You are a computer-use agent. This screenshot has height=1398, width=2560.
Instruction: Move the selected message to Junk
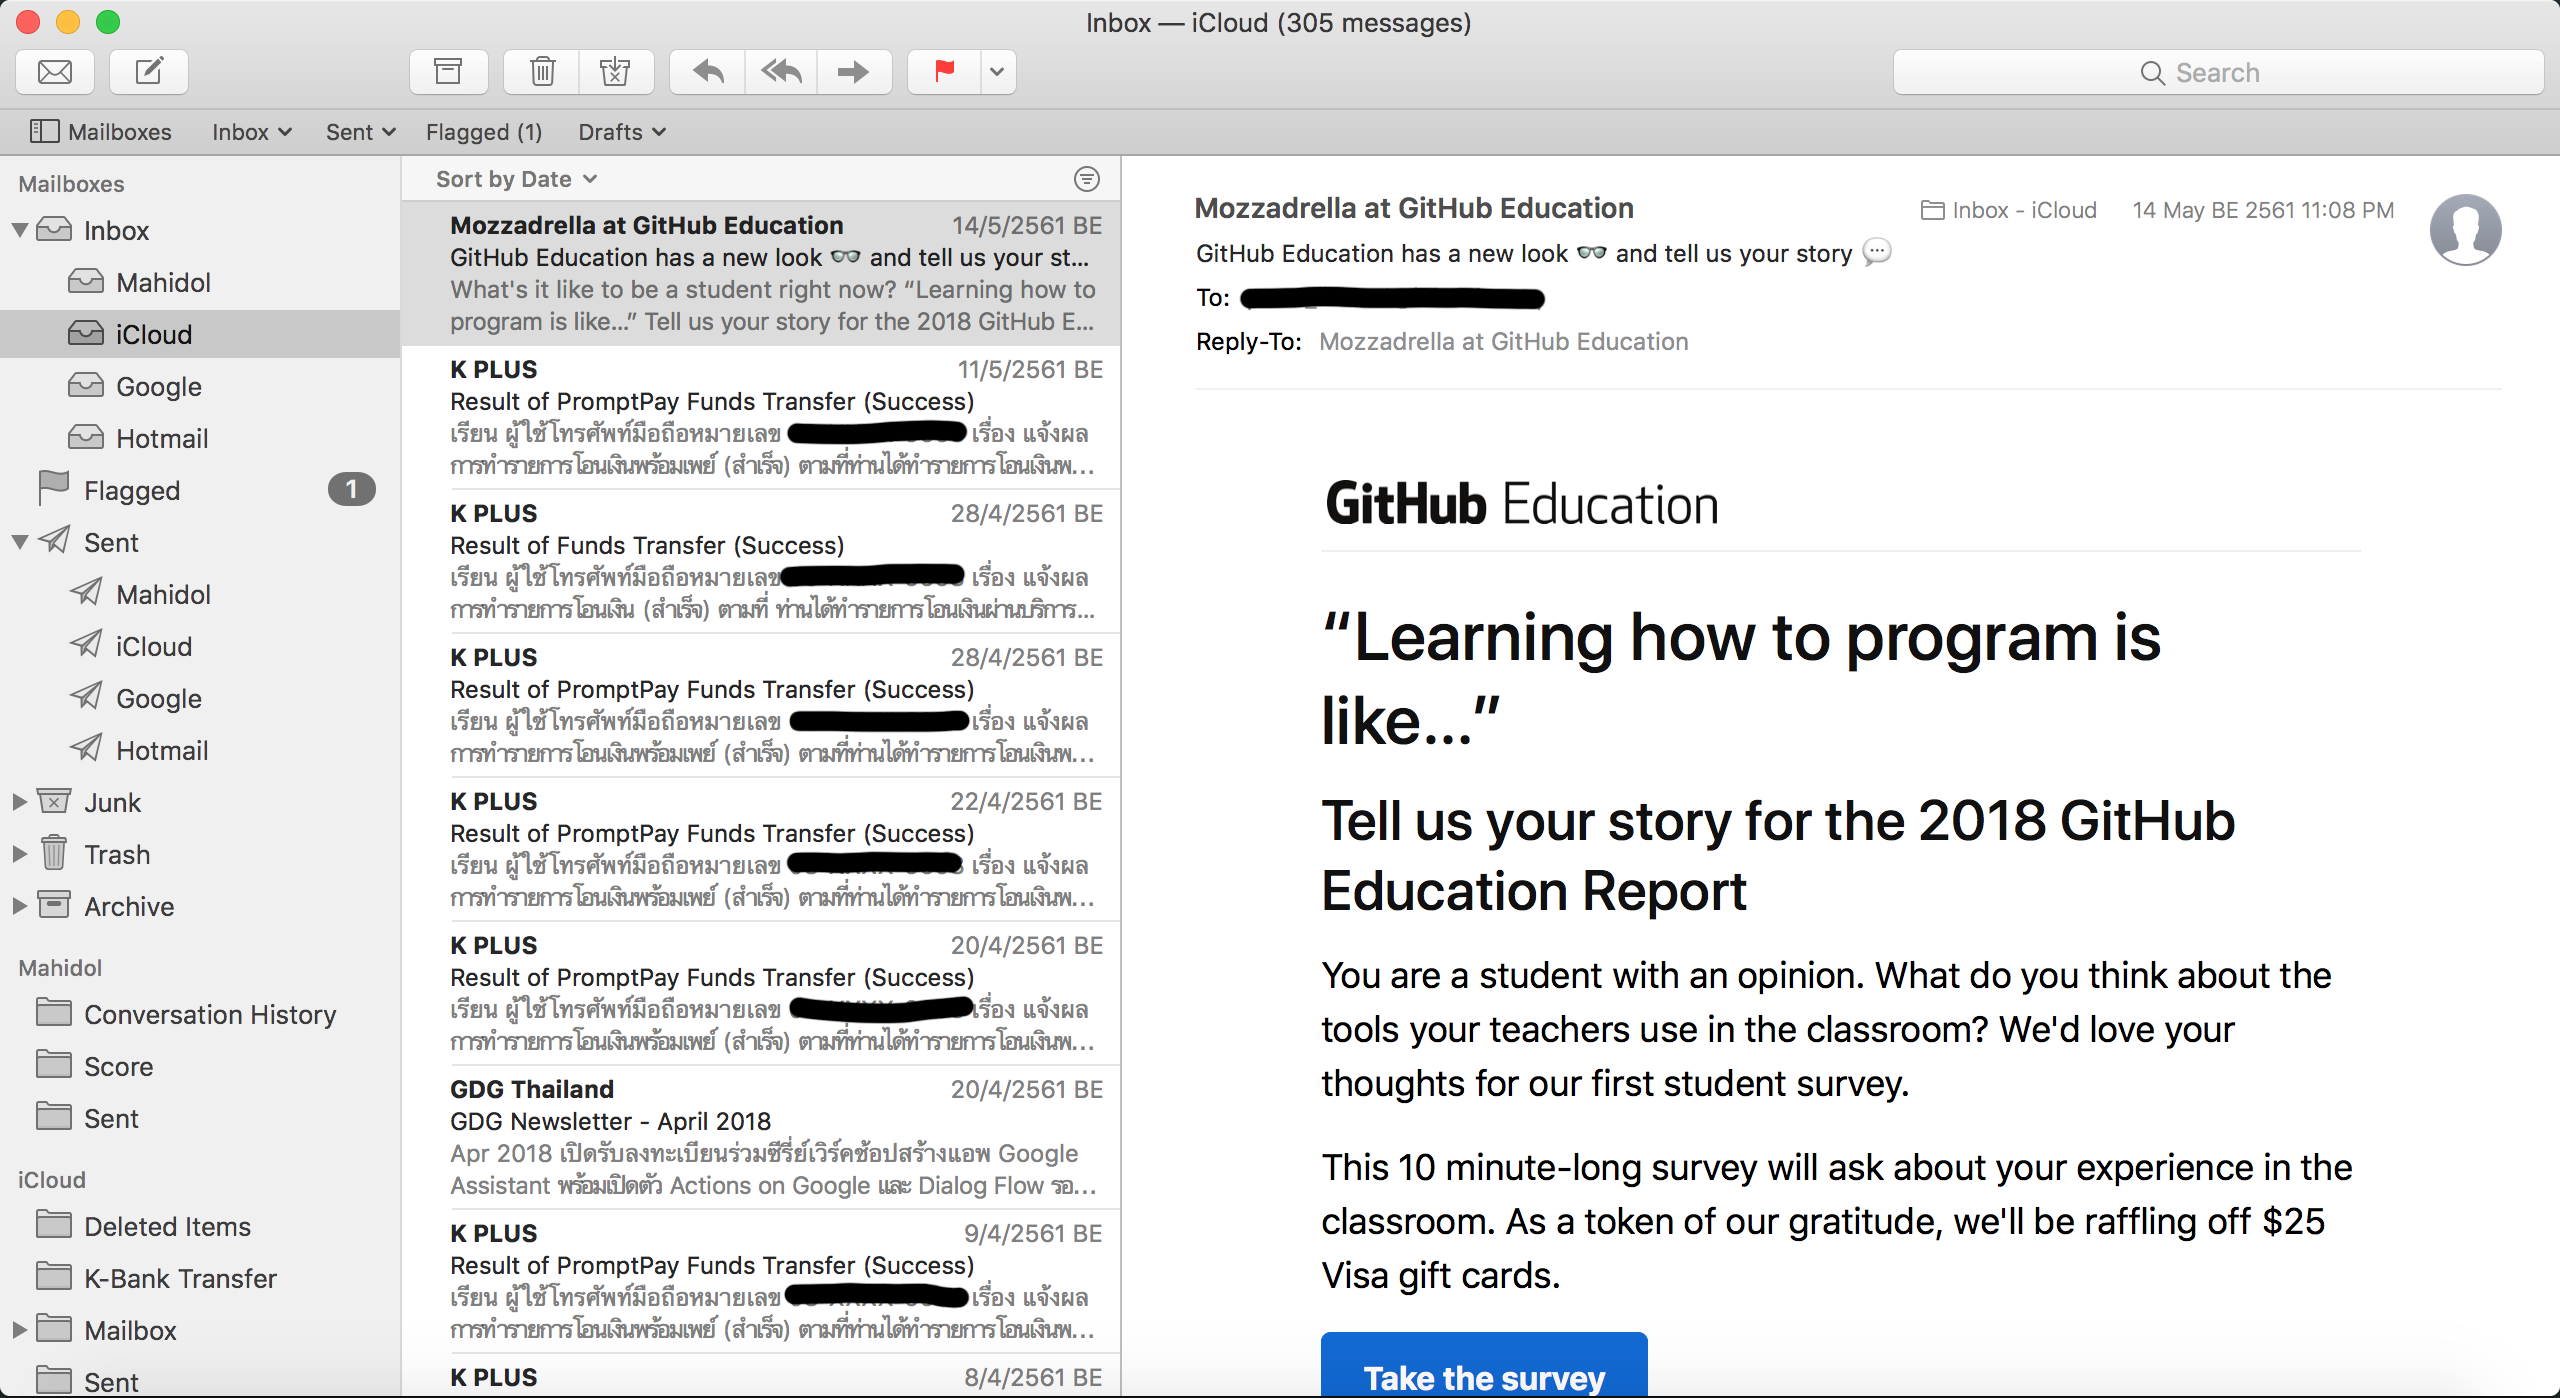click(616, 72)
